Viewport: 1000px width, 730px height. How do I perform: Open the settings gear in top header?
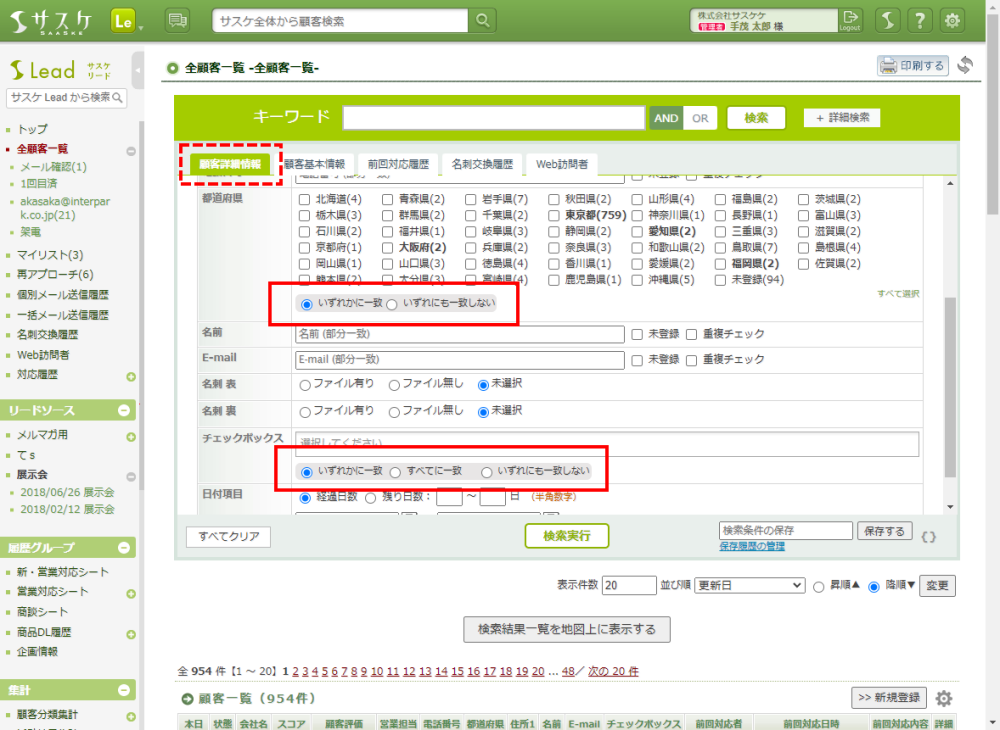[953, 20]
